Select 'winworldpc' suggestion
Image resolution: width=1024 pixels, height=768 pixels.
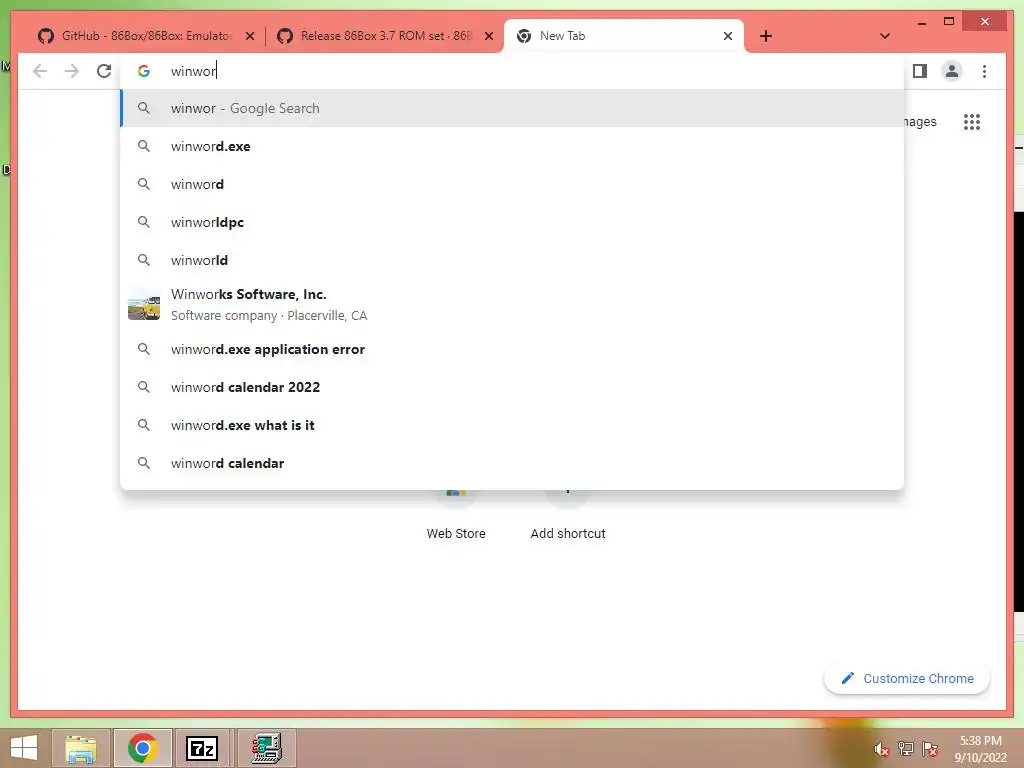[512, 222]
